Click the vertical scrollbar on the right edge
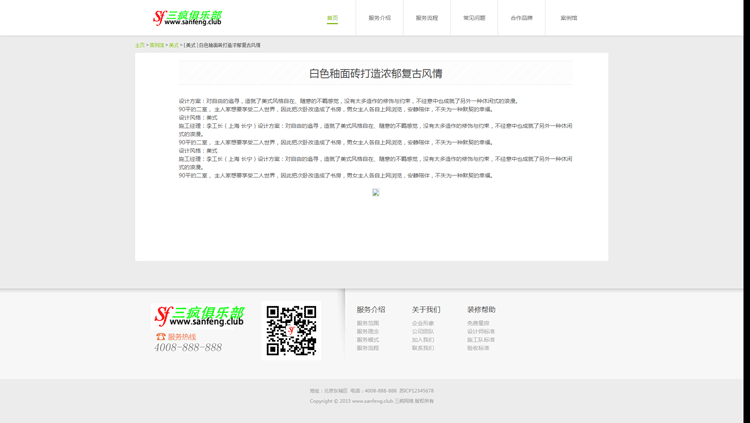The image size is (750, 423). point(746,212)
